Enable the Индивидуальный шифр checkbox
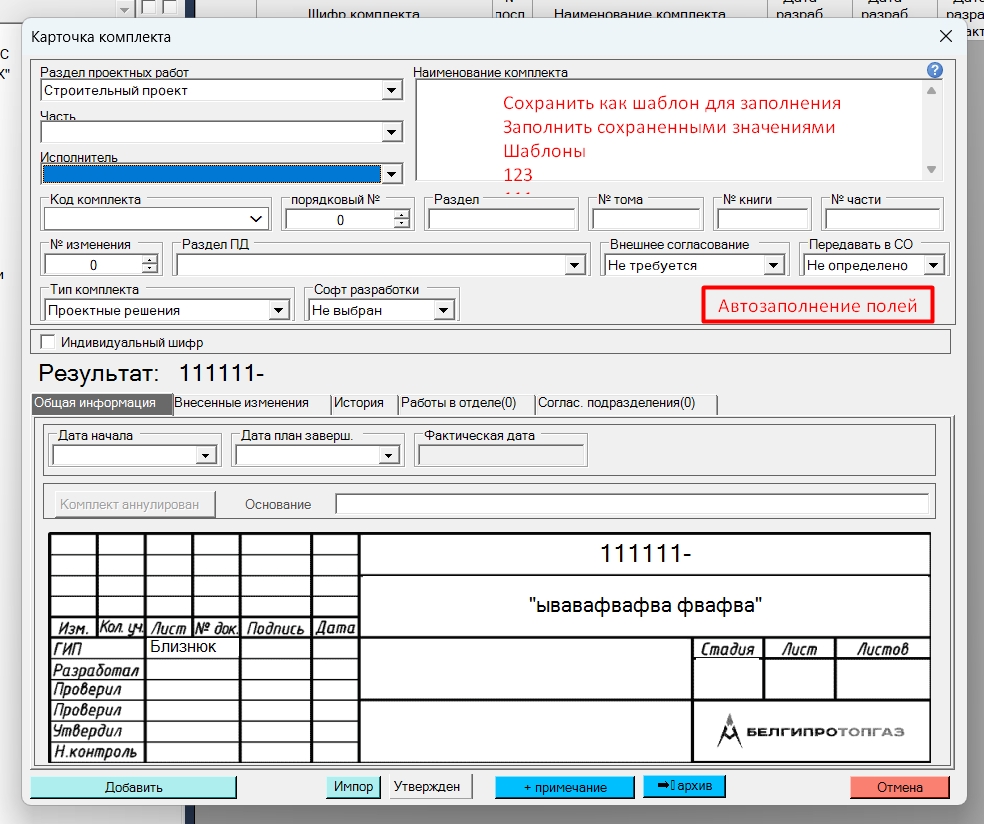 tap(48, 342)
